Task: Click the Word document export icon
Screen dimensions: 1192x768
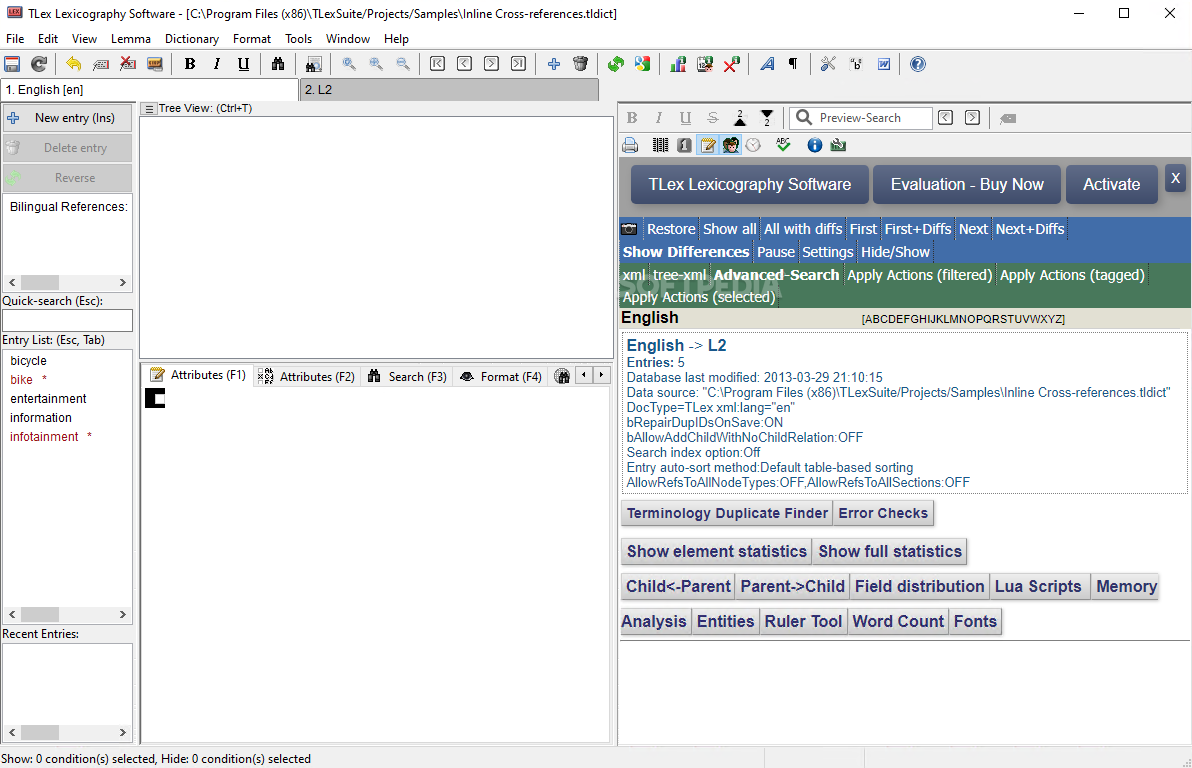Action: coord(883,65)
